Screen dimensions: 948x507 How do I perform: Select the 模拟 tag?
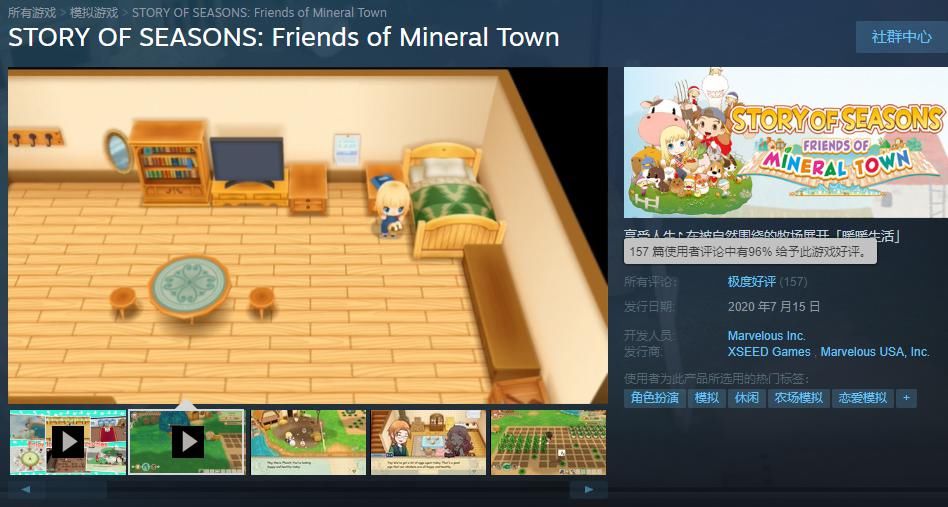pyautogui.click(x=707, y=398)
